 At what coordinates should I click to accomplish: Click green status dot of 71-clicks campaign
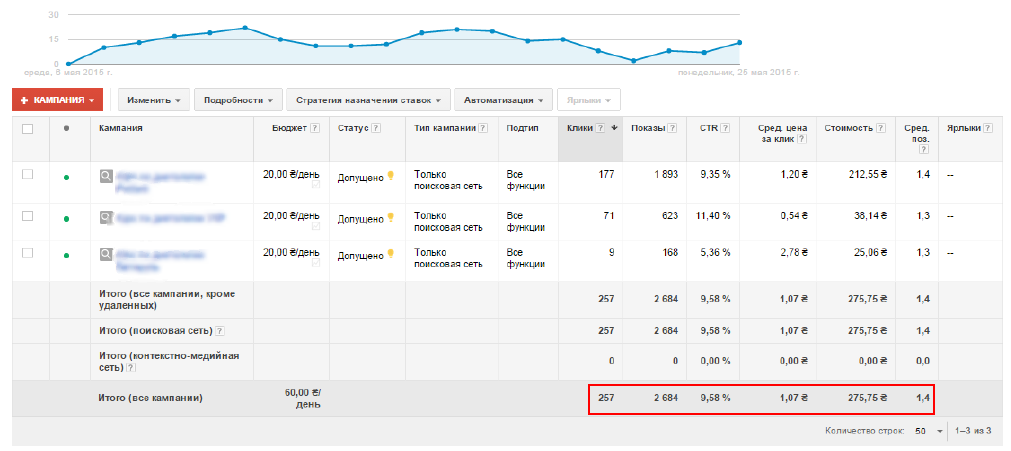(x=66, y=218)
